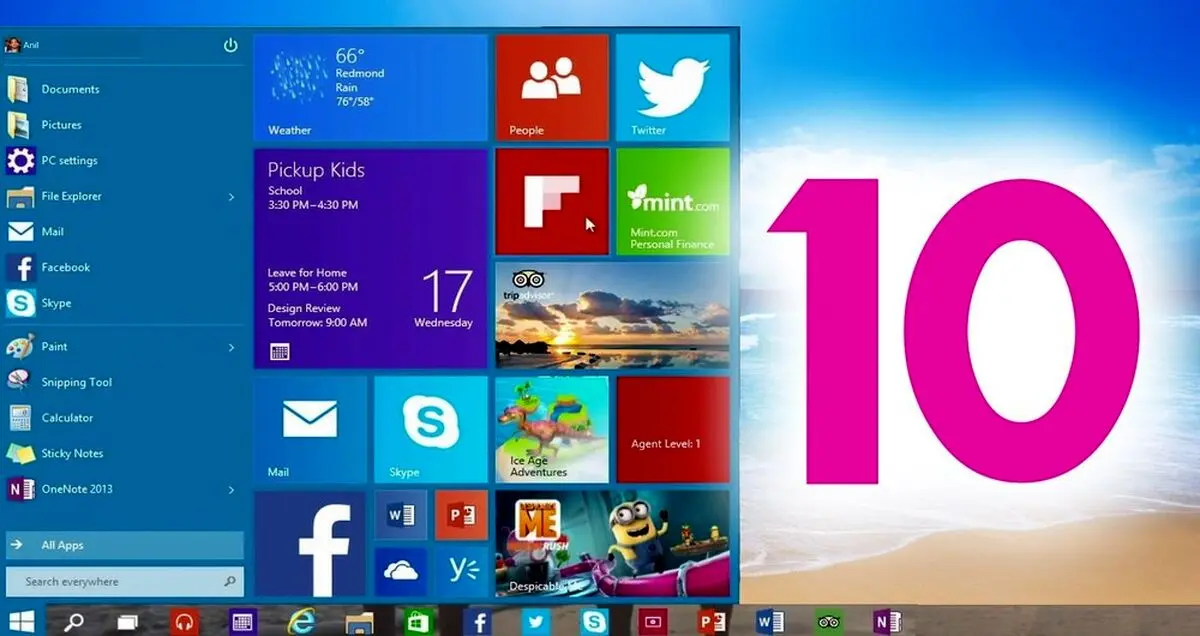Open the red Video taskbar icon

point(652,621)
